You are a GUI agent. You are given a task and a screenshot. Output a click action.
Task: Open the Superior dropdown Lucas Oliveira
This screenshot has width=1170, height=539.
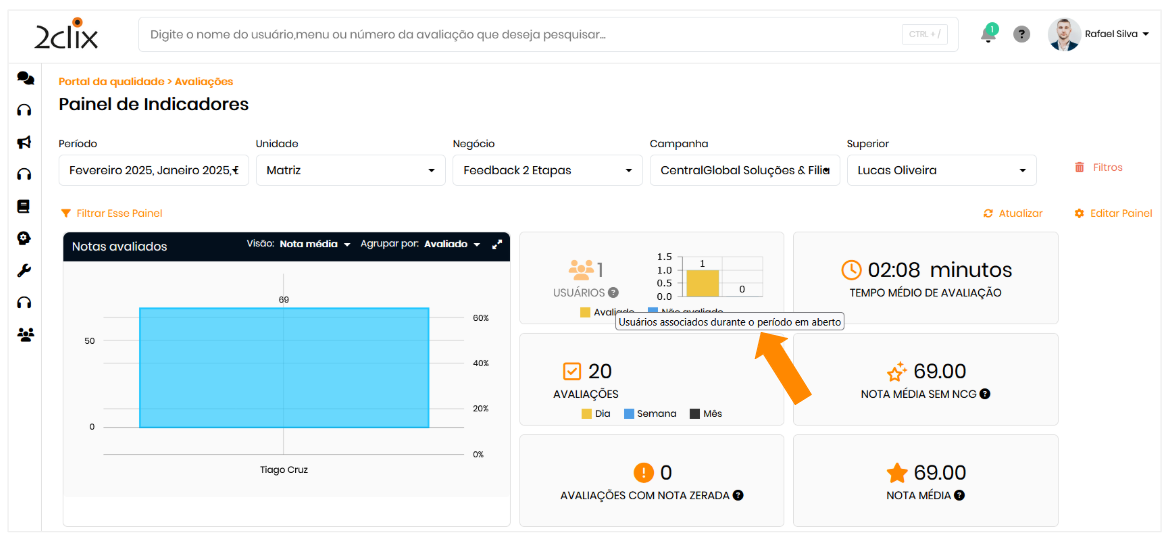(939, 170)
